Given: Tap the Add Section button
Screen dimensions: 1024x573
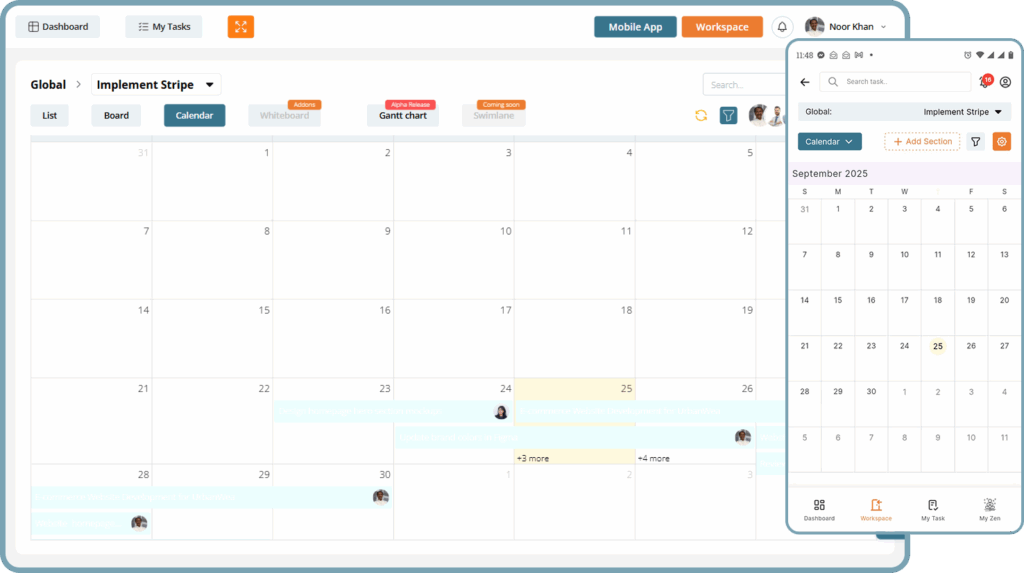Looking at the screenshot, I should click(x=922, y=142).
